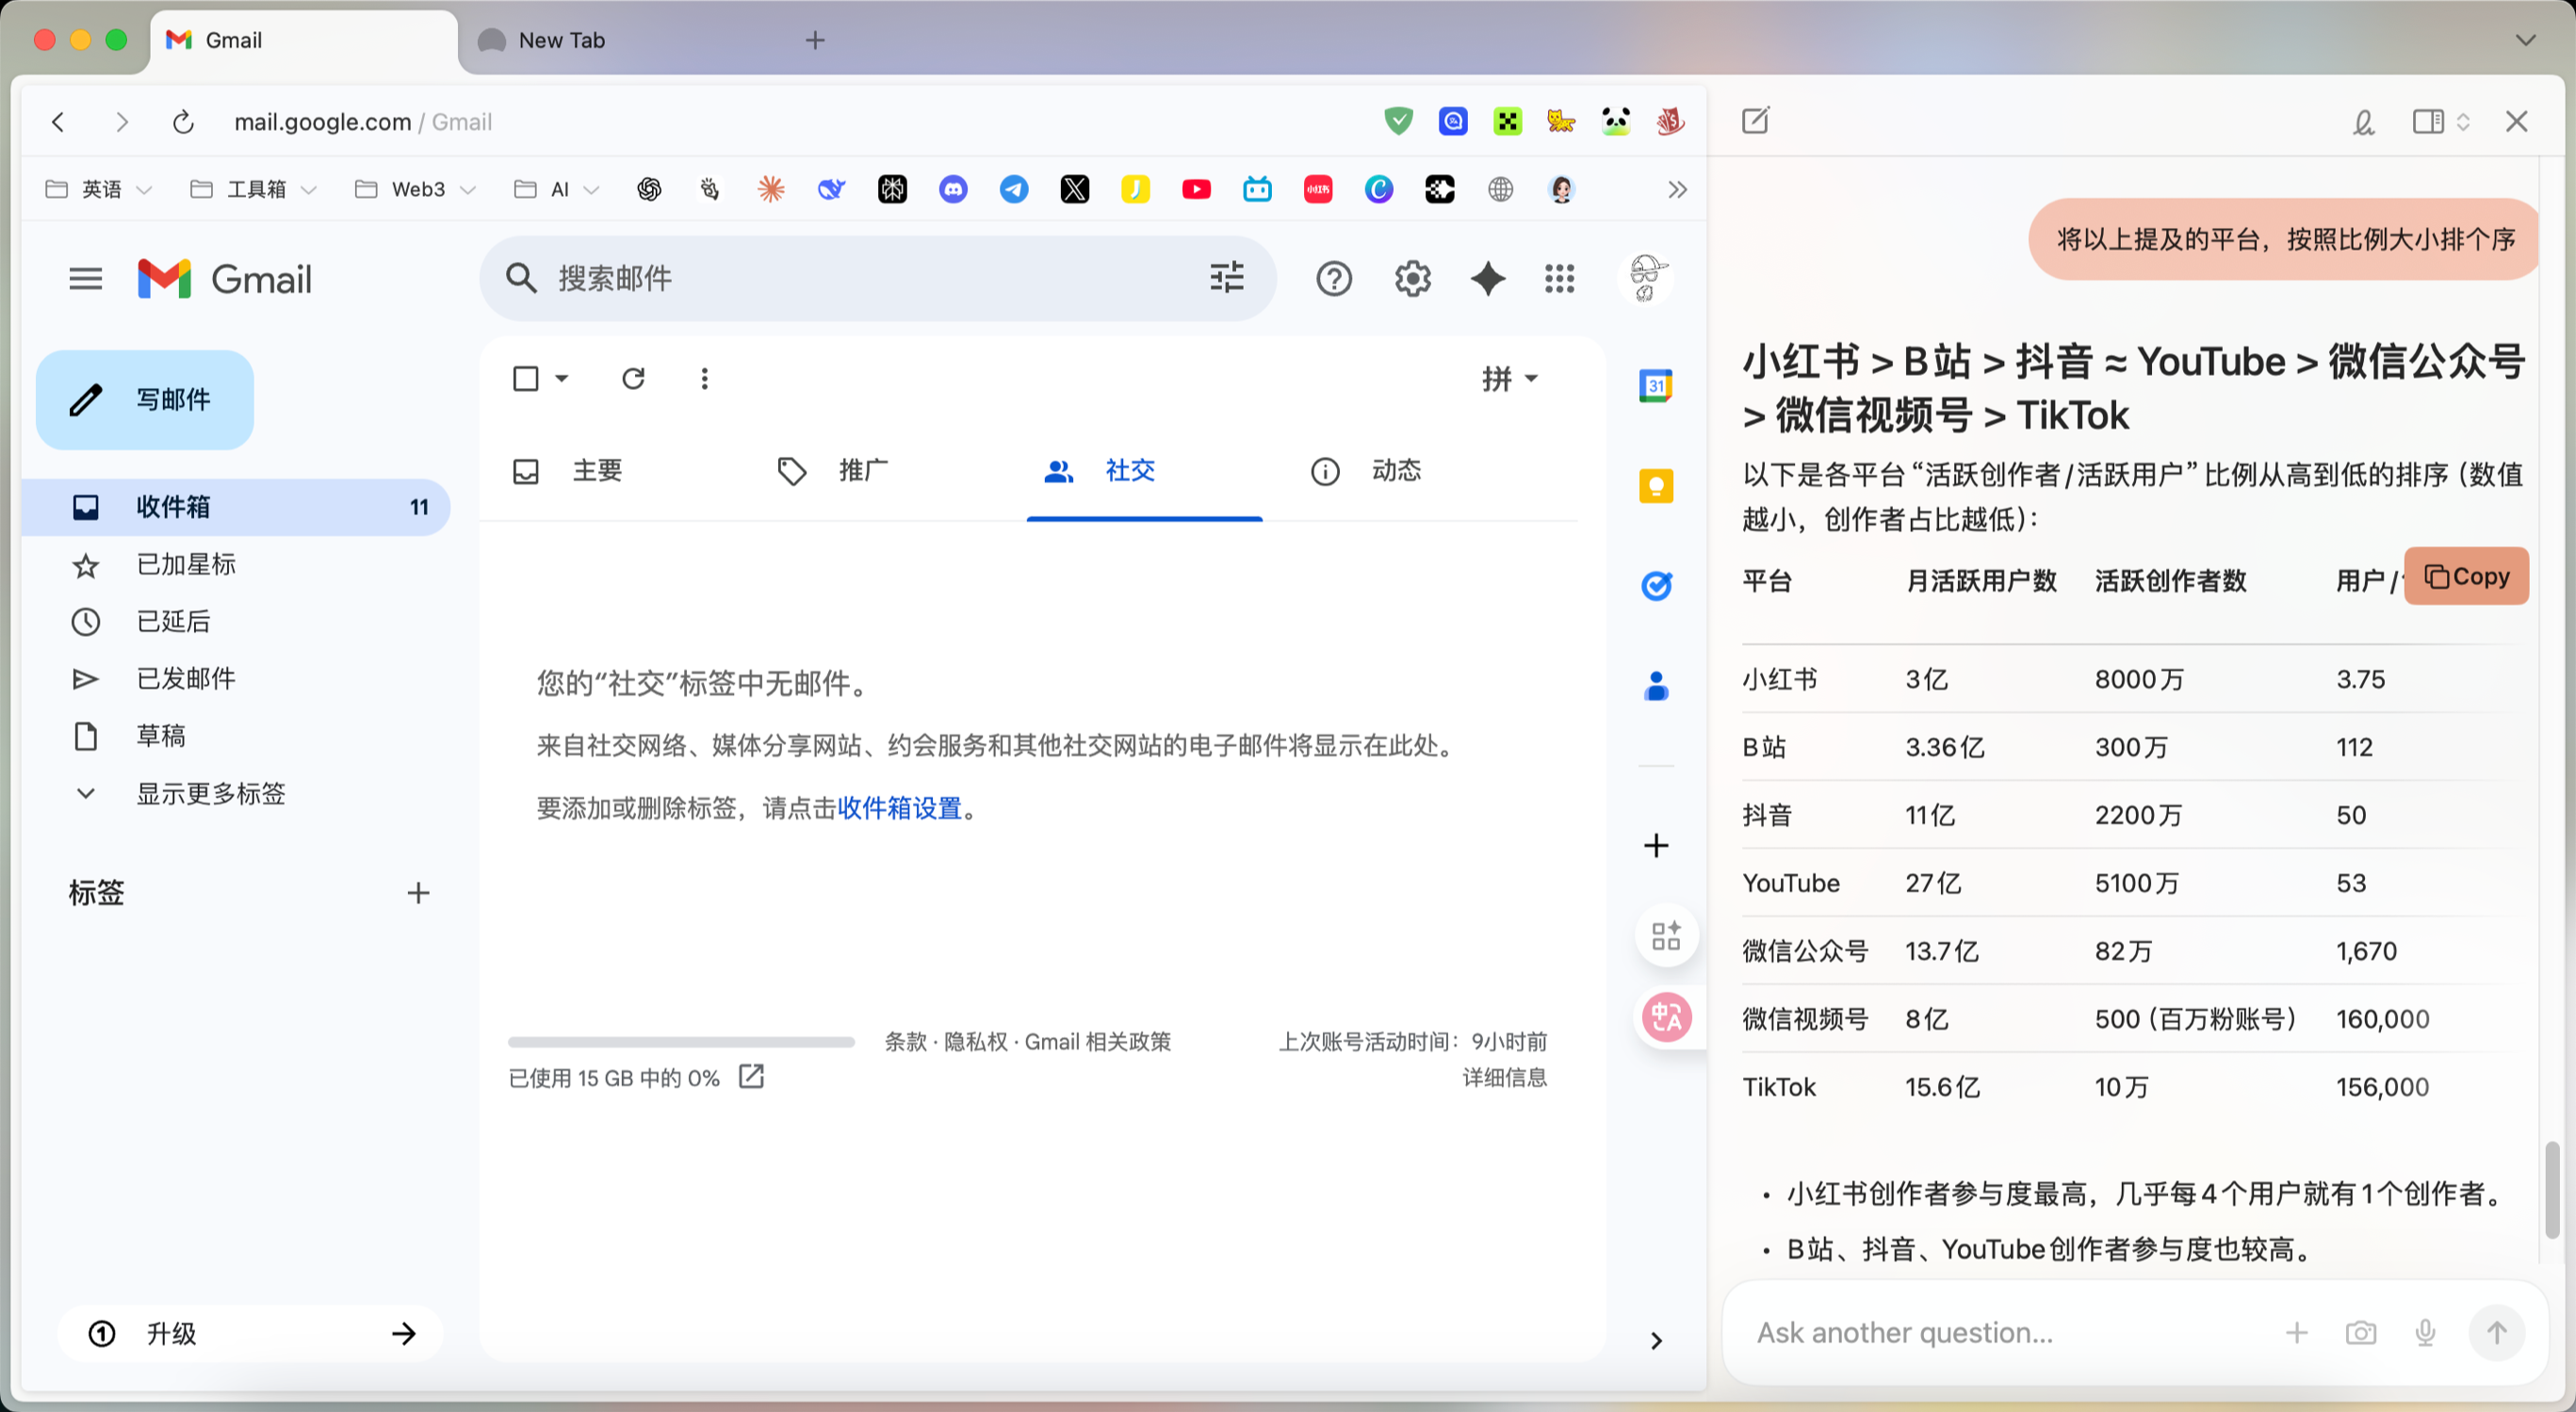Open Gmail support help icon
Screen dimensions: 2576x1412
pos(1334,278)
